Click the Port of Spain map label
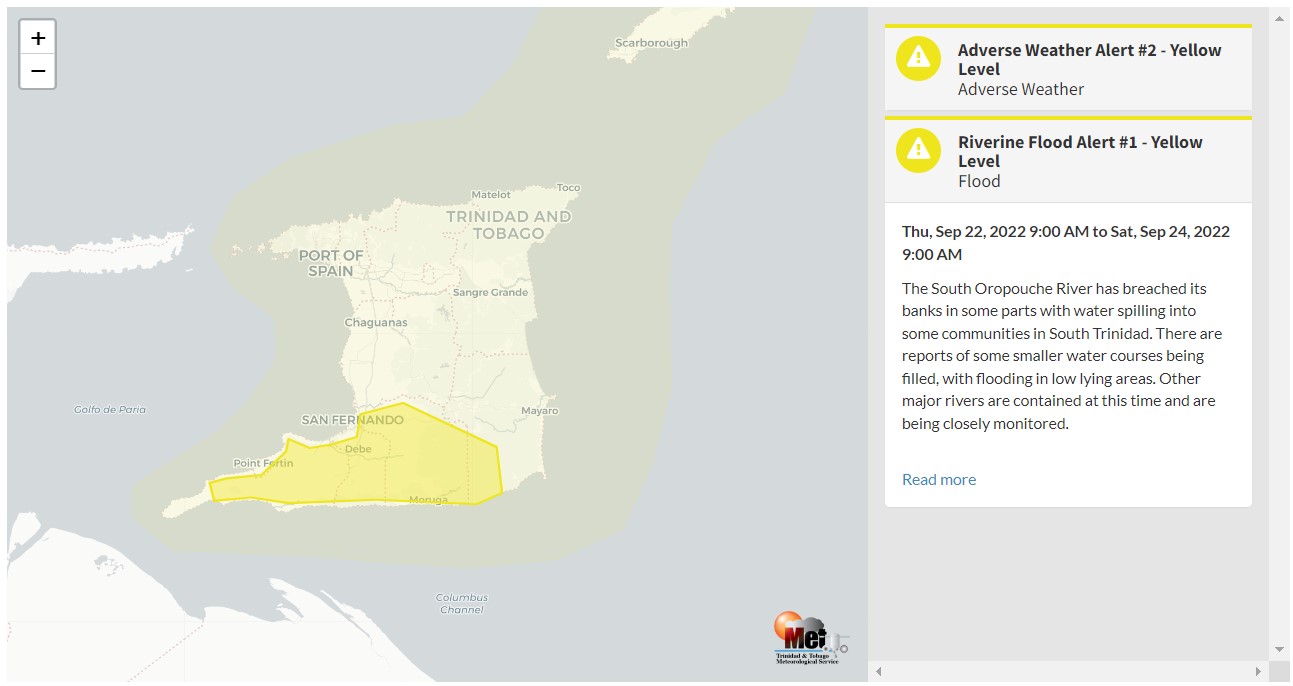 coord(331,263)
